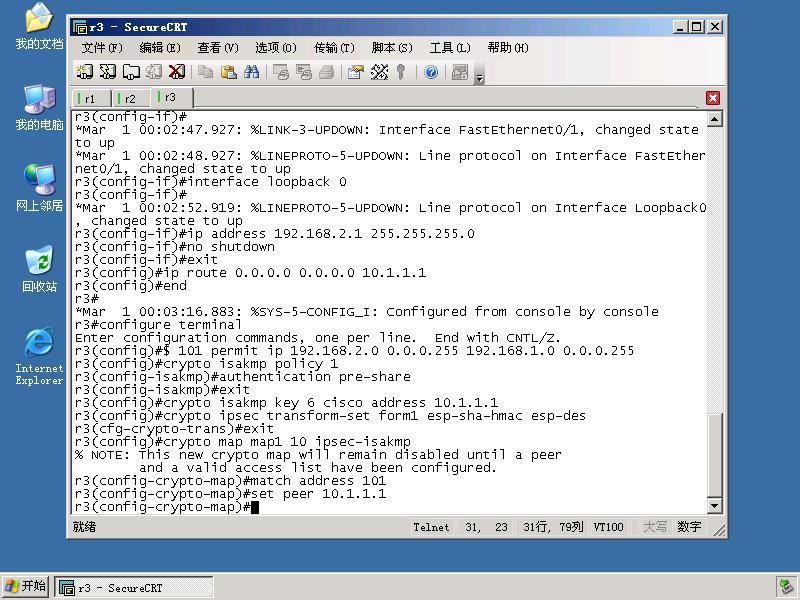Click terminal scrollbar up arrow
The height and width of the screenshot is (600, 800).
(x=715, y=119)
